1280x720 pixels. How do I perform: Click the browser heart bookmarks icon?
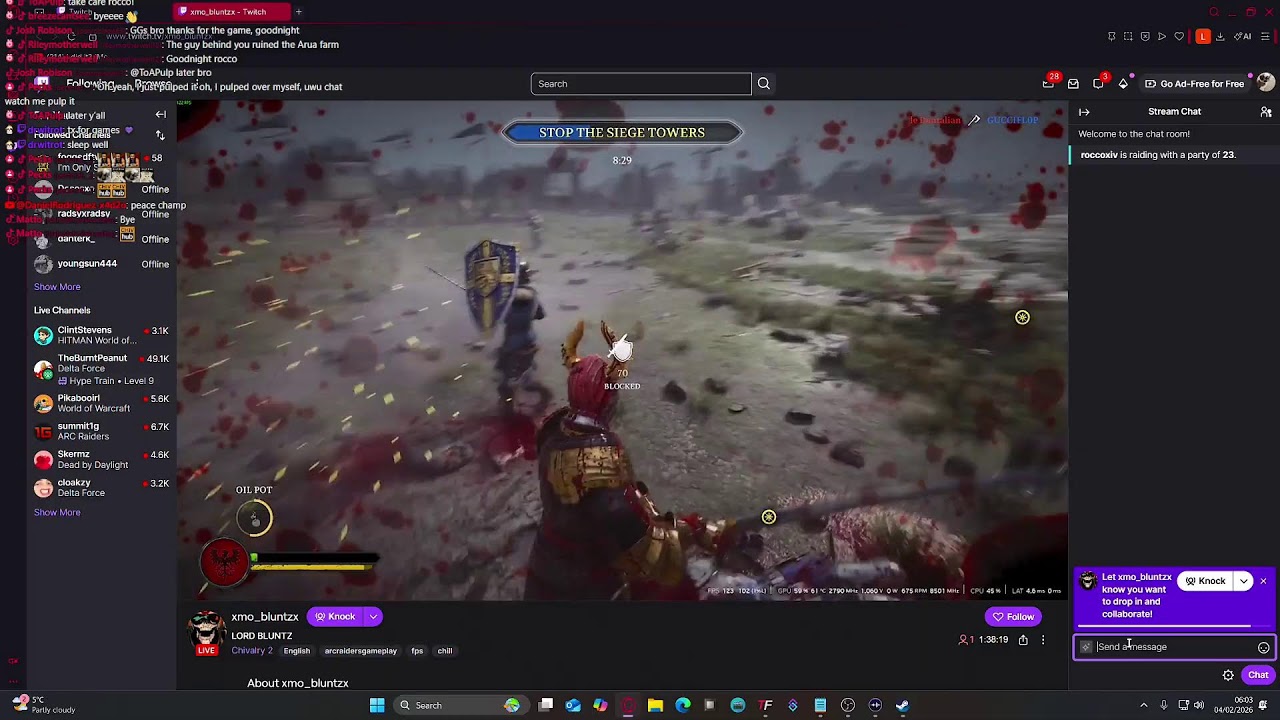pyautogui.click(x=1179, y=37)
